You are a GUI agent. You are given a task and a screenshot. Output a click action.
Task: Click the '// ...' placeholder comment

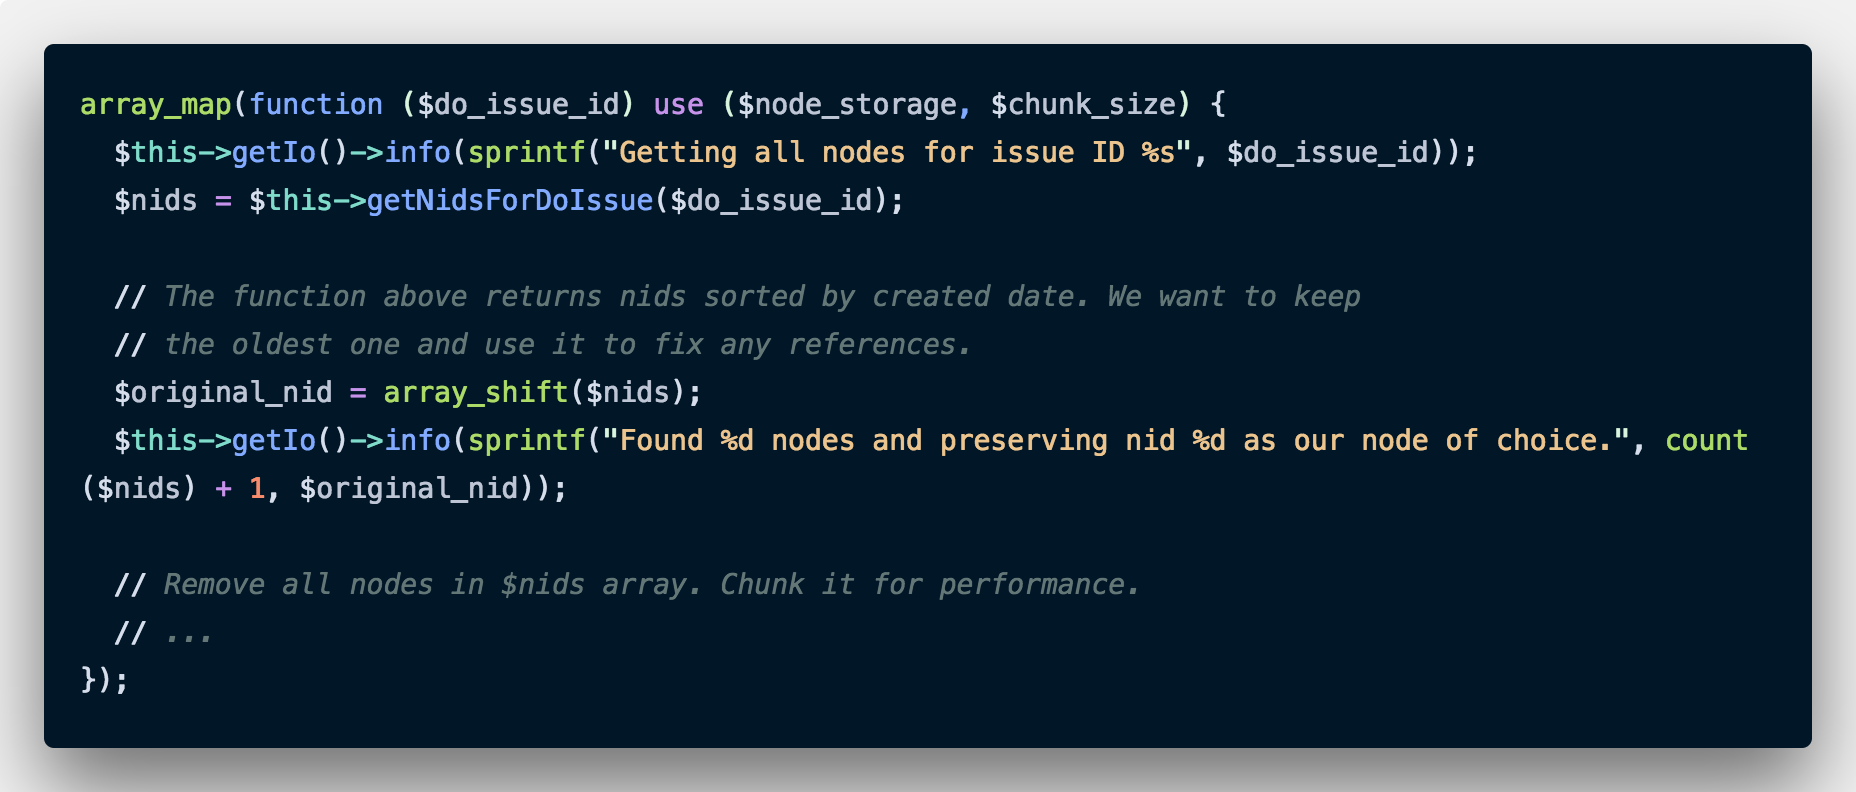163,632
